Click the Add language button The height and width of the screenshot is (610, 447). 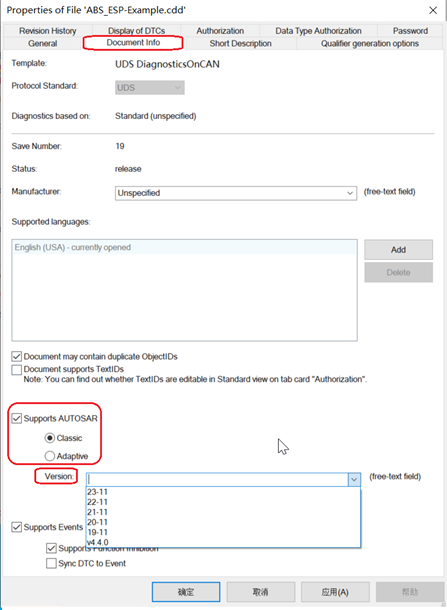click(x=398, y=250)
